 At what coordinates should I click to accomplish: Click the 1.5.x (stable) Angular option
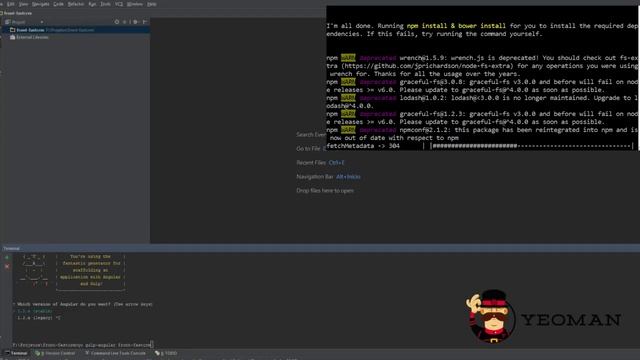click(x=35, y=311)
